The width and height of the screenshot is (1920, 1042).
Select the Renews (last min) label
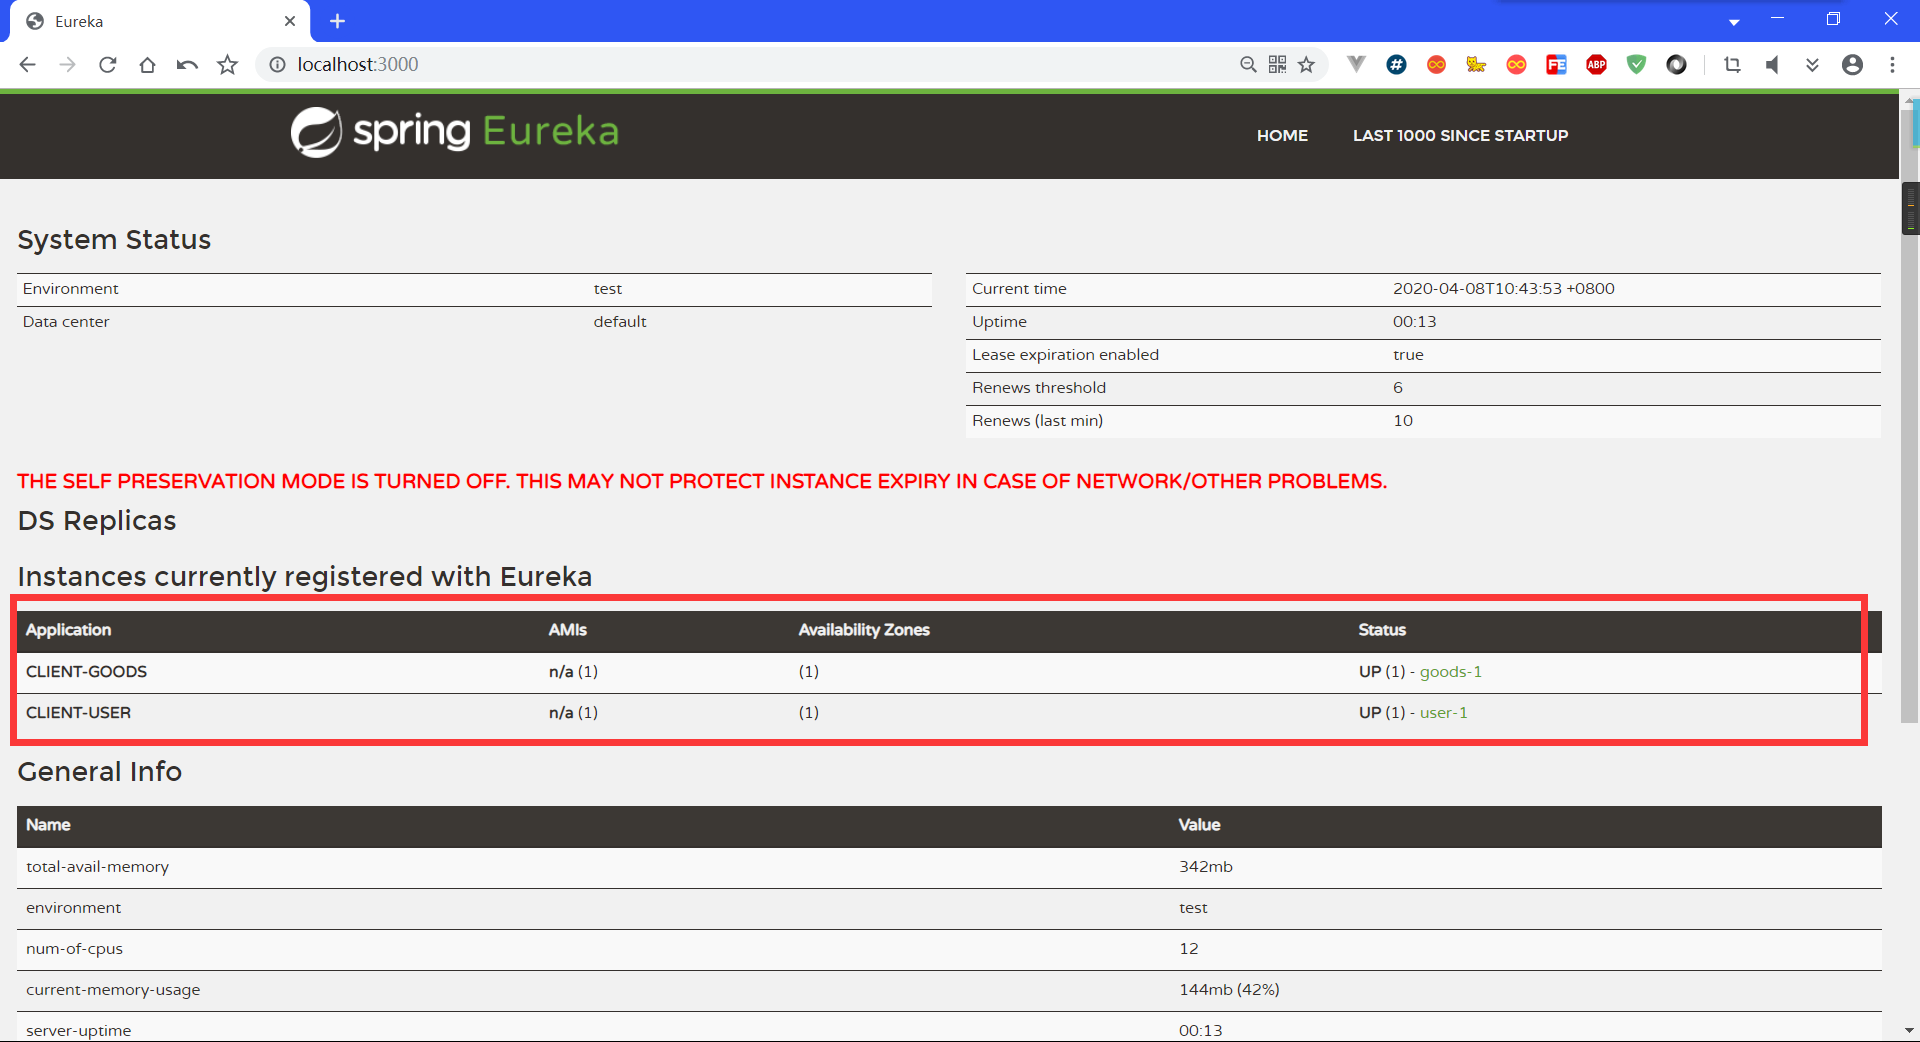point(1037,421)
